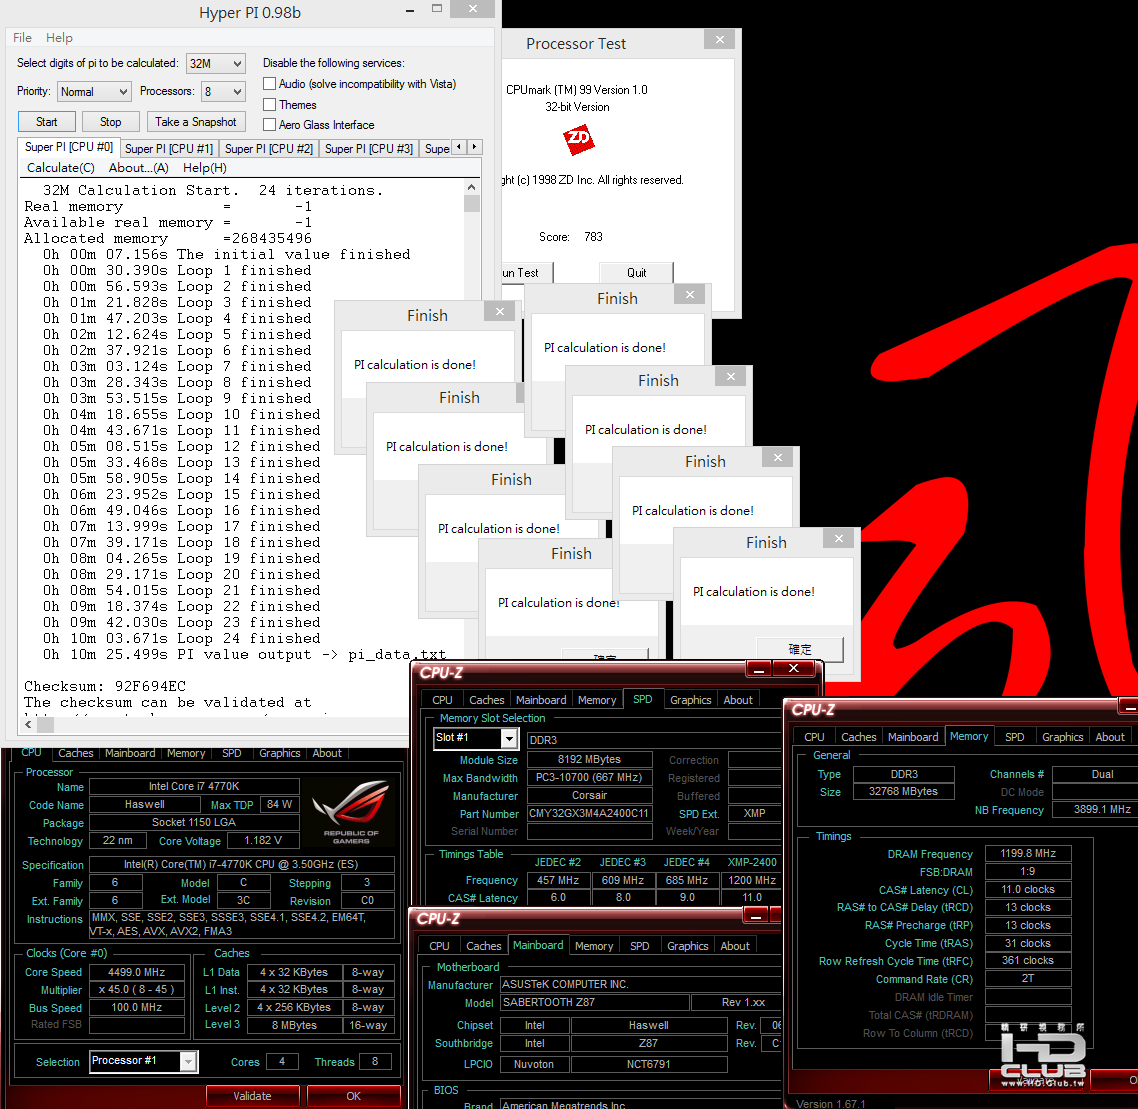Close the Hyper PI window

click(472, 9)
